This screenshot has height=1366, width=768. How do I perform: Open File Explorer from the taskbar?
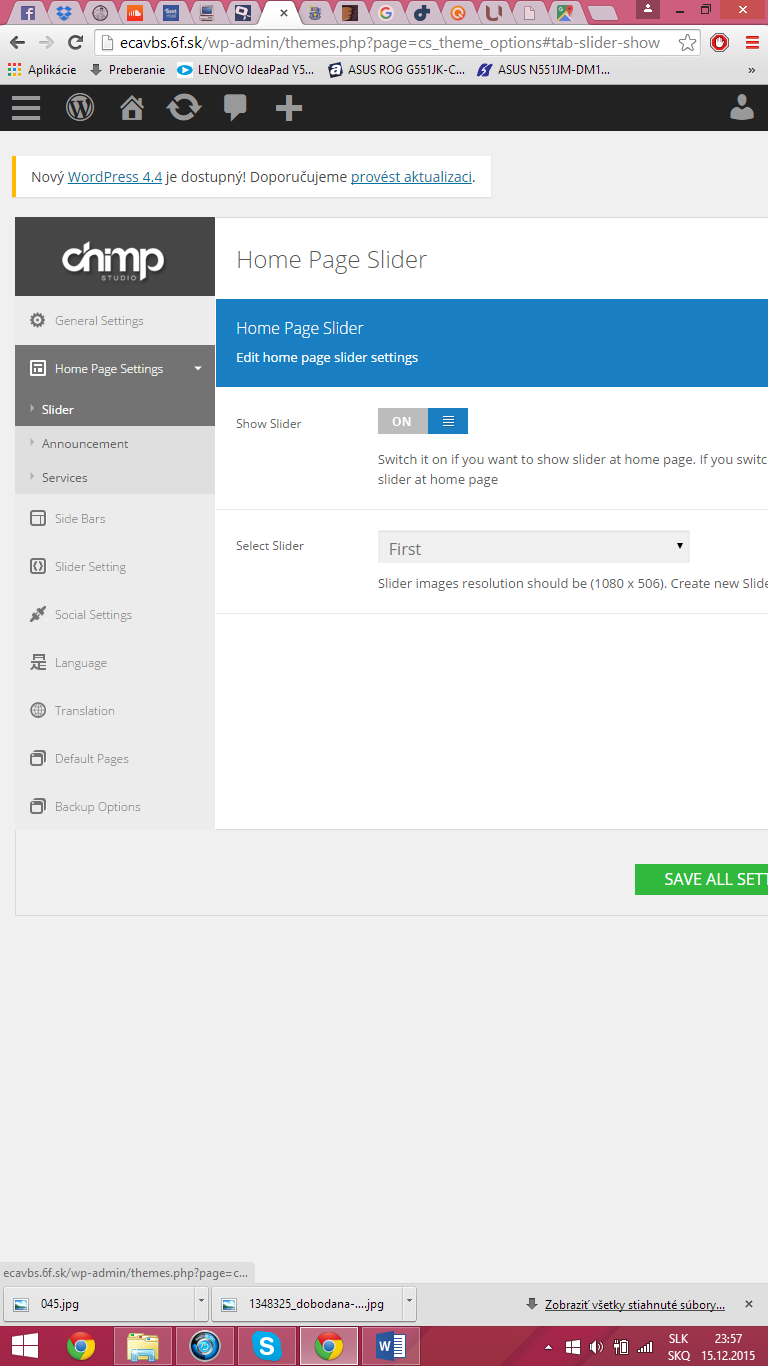point(143,1347)
